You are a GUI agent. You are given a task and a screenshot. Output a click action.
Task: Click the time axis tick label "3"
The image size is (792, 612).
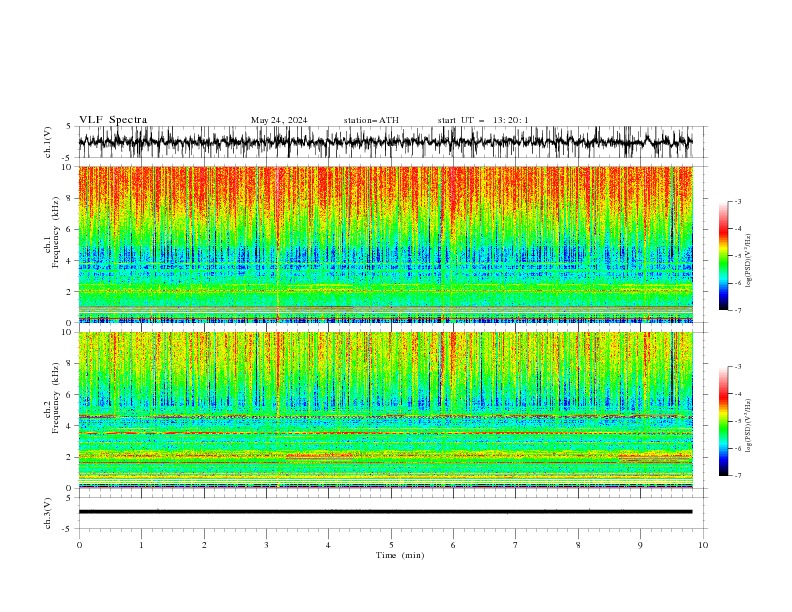[x=266, y=545]
